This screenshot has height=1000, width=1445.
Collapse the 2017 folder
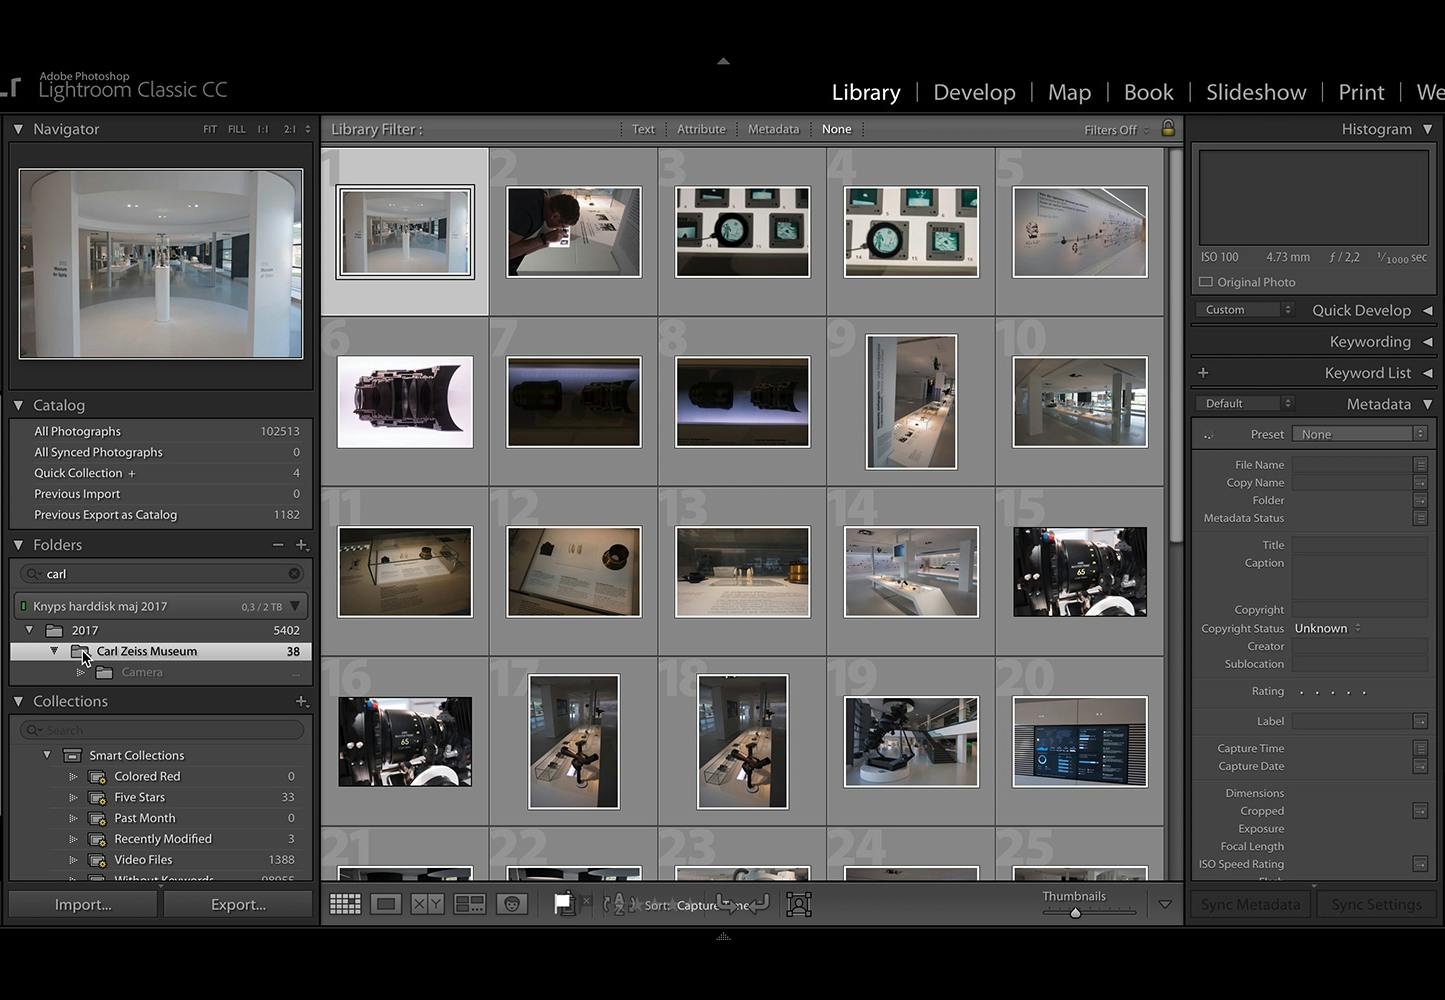[29, 630]
